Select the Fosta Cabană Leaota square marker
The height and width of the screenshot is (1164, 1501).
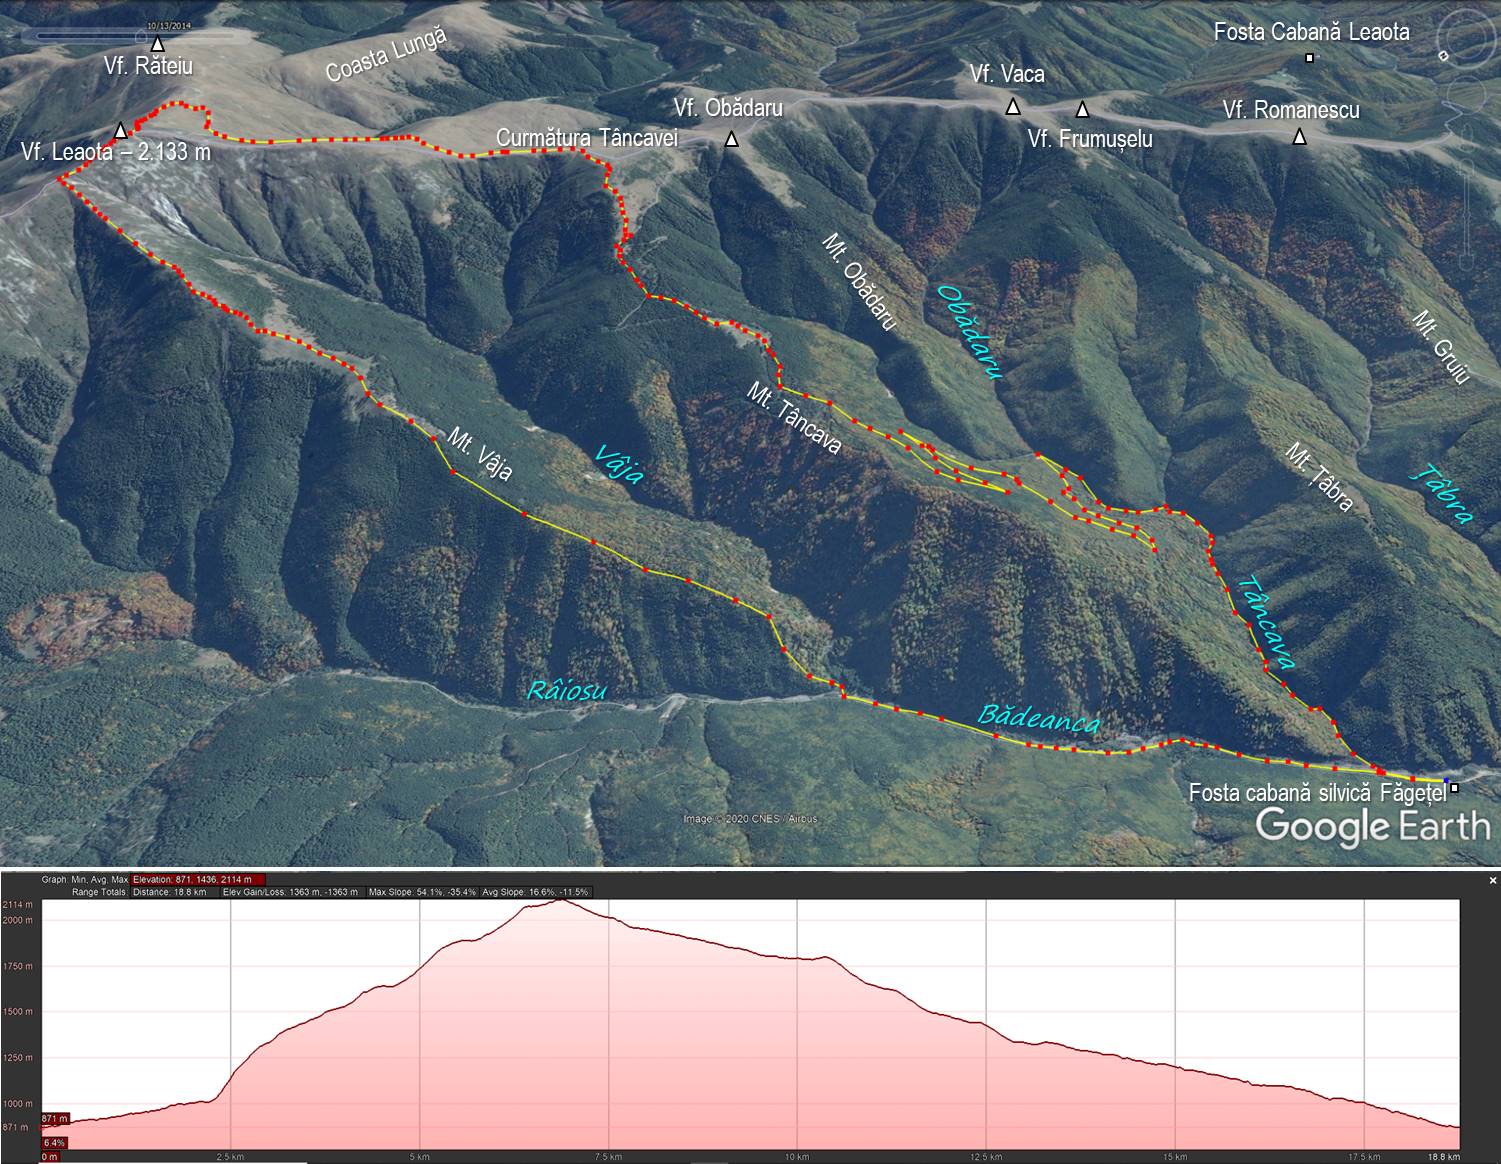[1309, 58]
